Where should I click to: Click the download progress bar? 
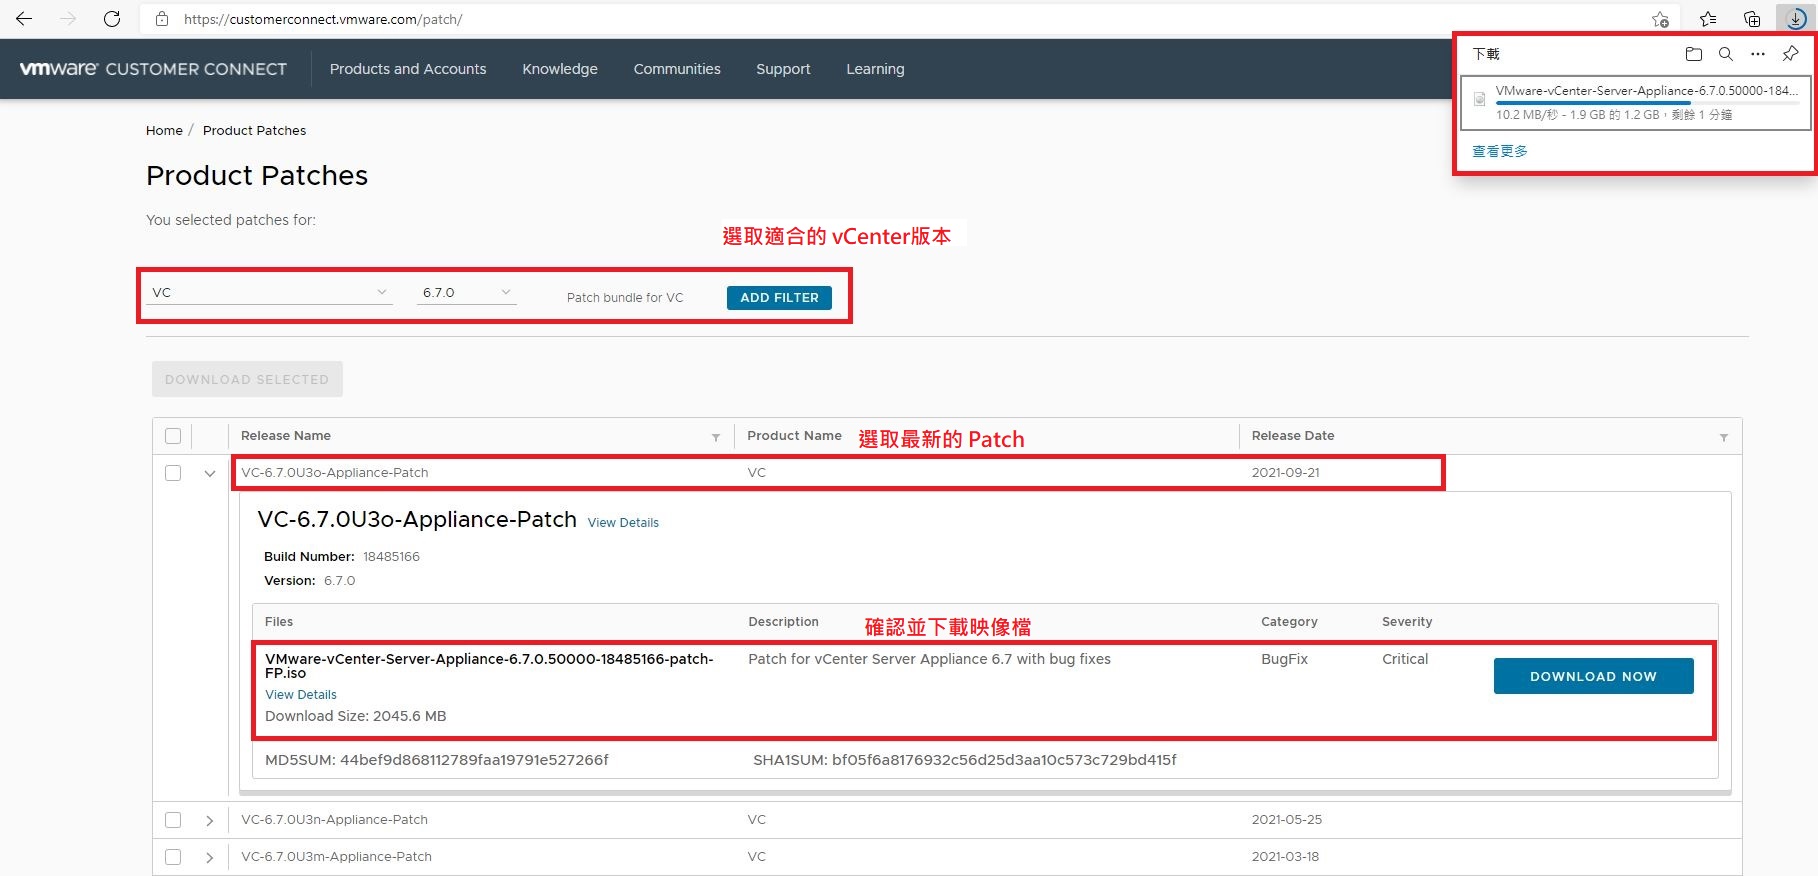(x=1647, y=102)
